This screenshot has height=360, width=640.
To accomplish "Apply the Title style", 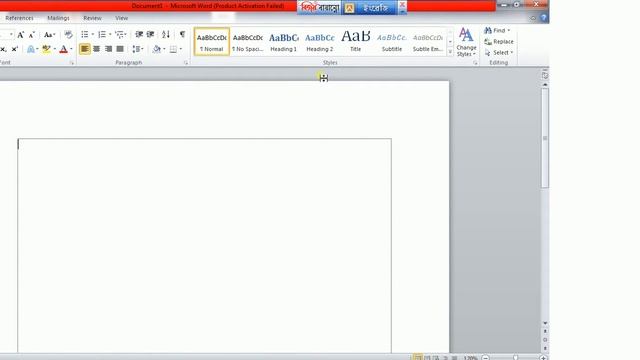I will click(x=356, y=41).
